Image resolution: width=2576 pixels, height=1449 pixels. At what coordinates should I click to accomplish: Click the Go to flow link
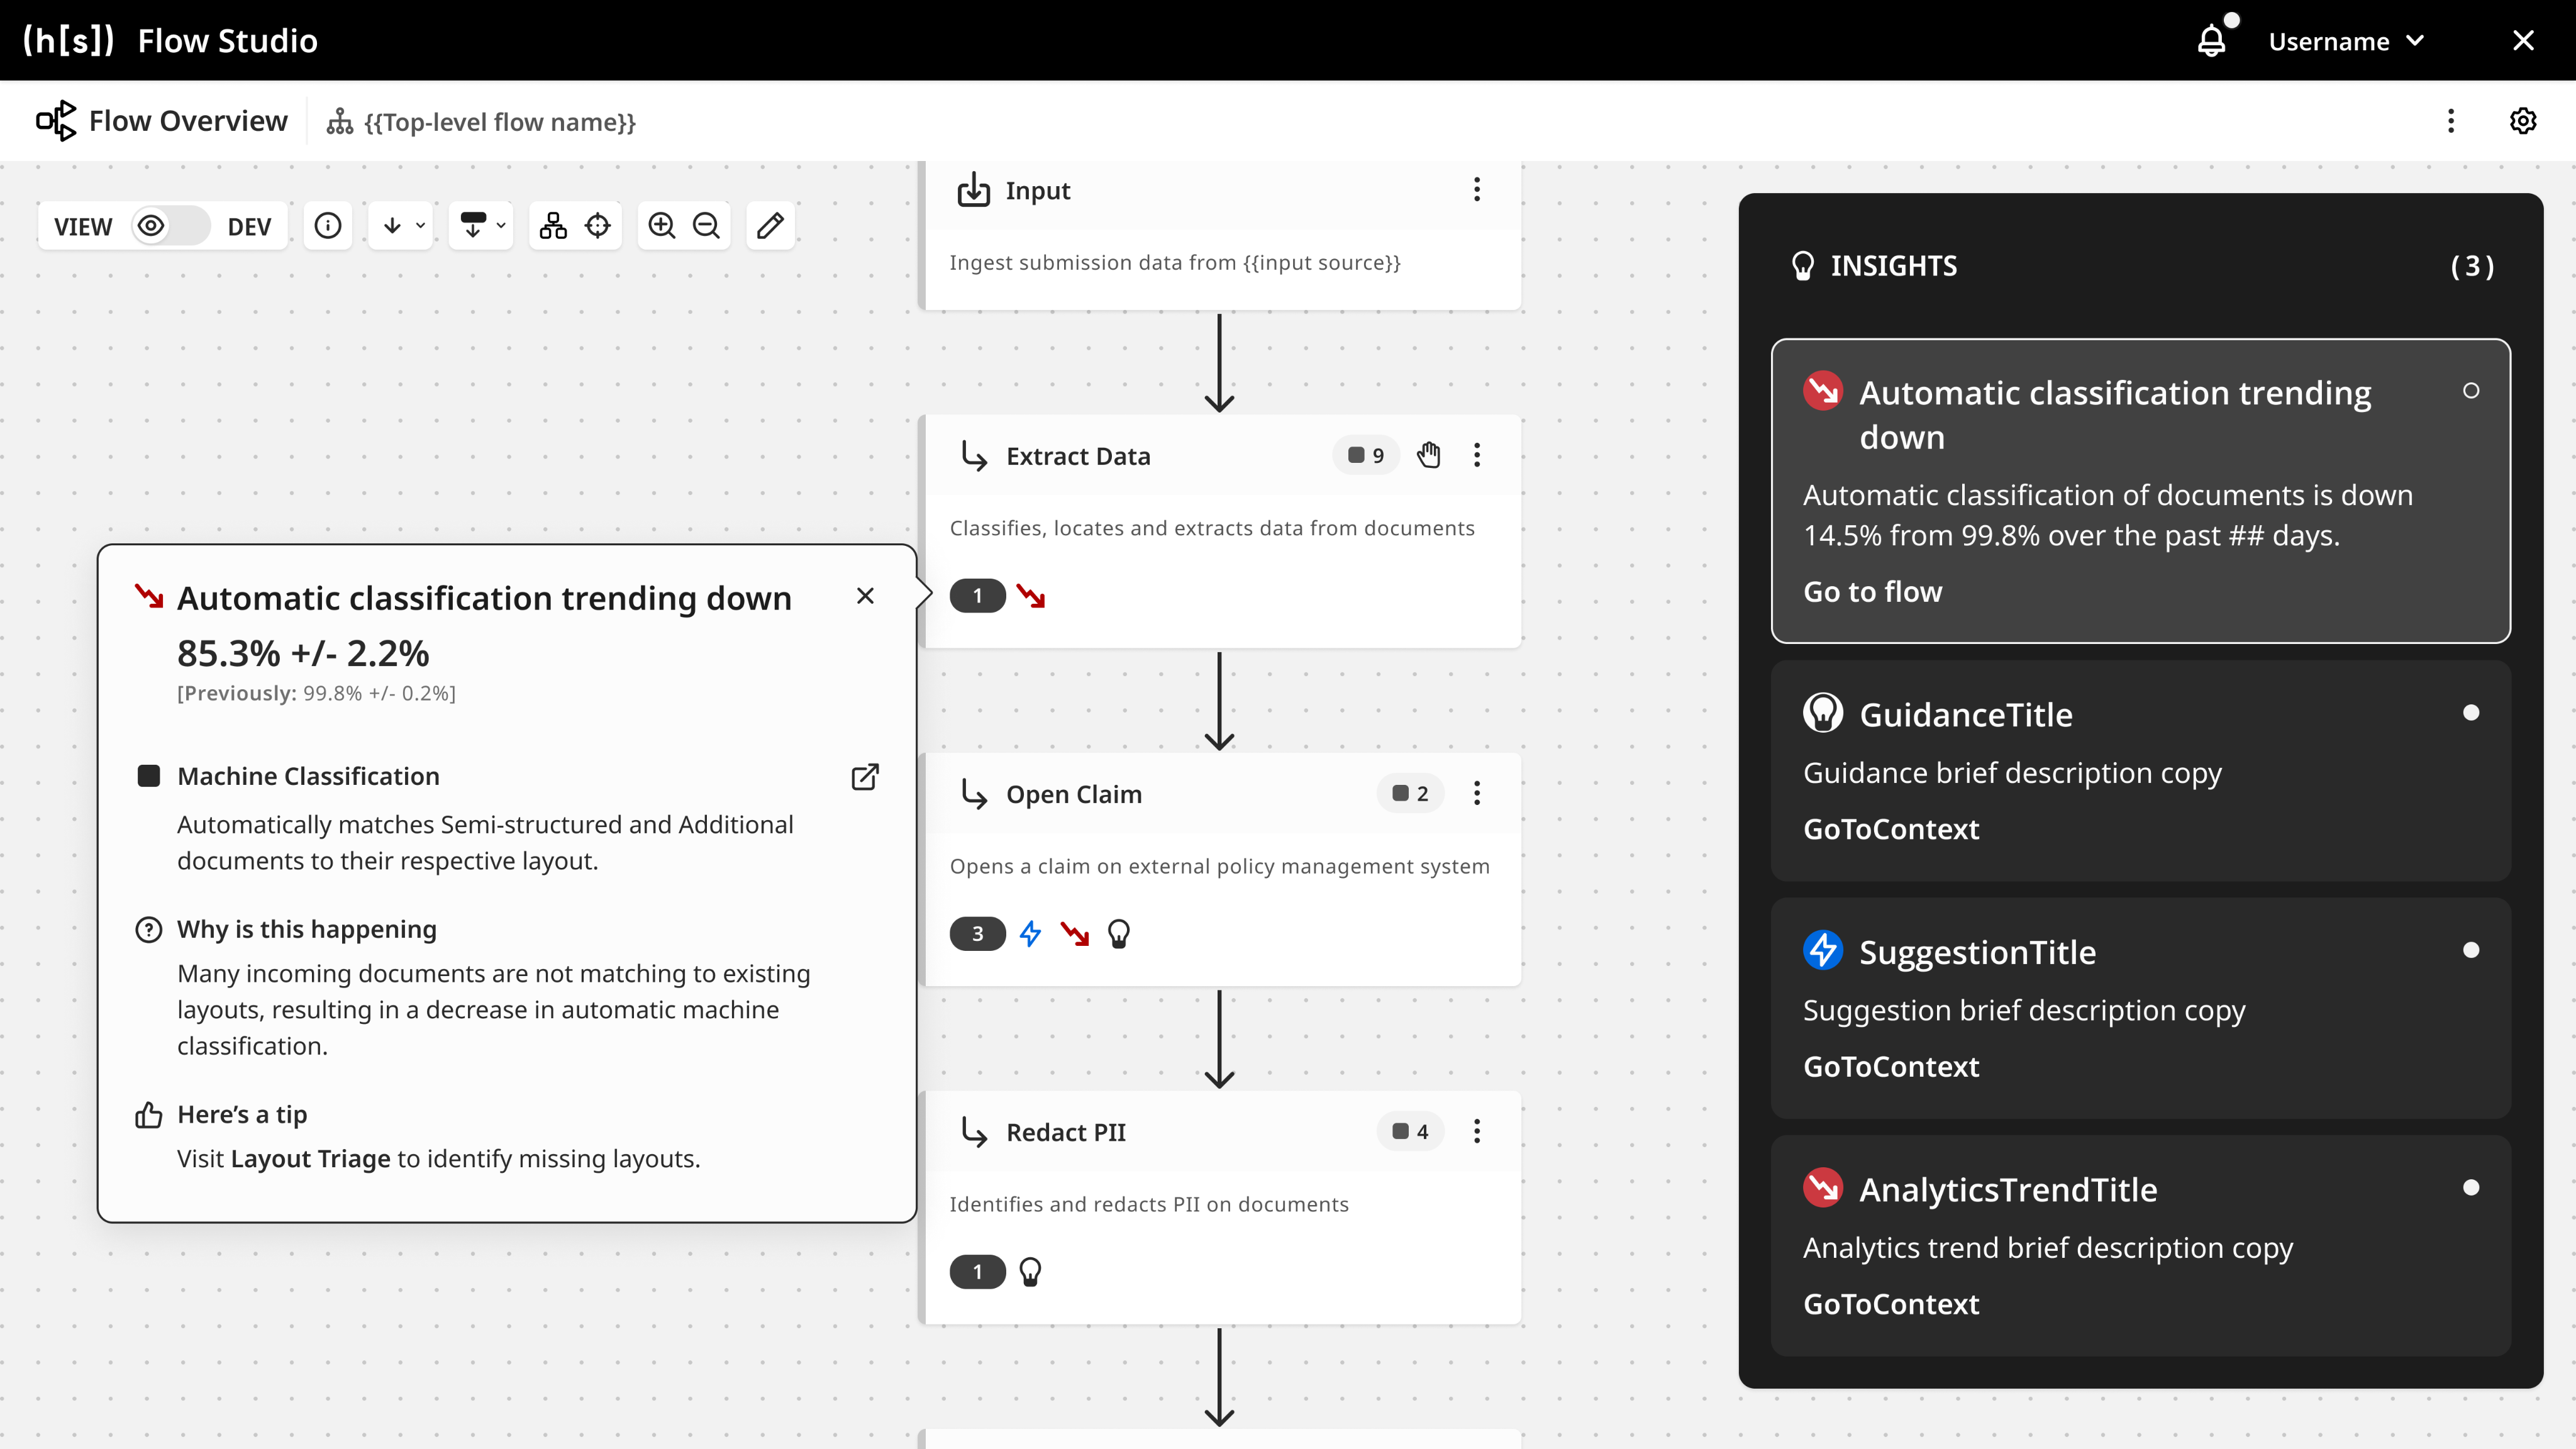coord(1872,592)
